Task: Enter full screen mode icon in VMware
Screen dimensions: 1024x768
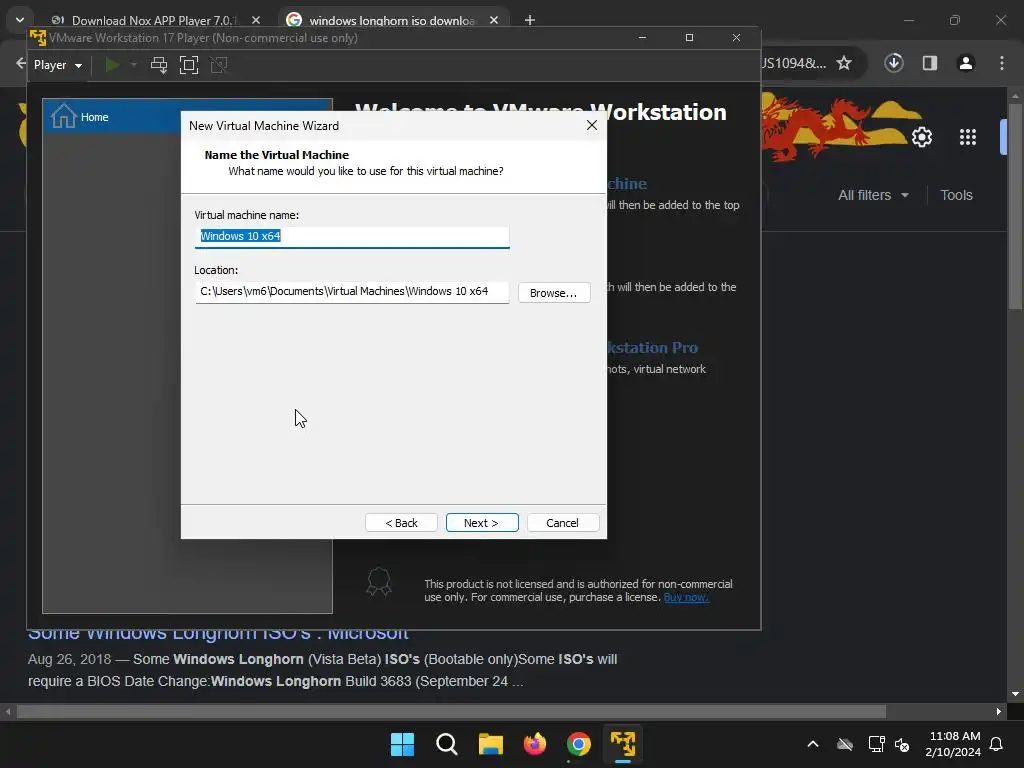Action: coord(189,65)
